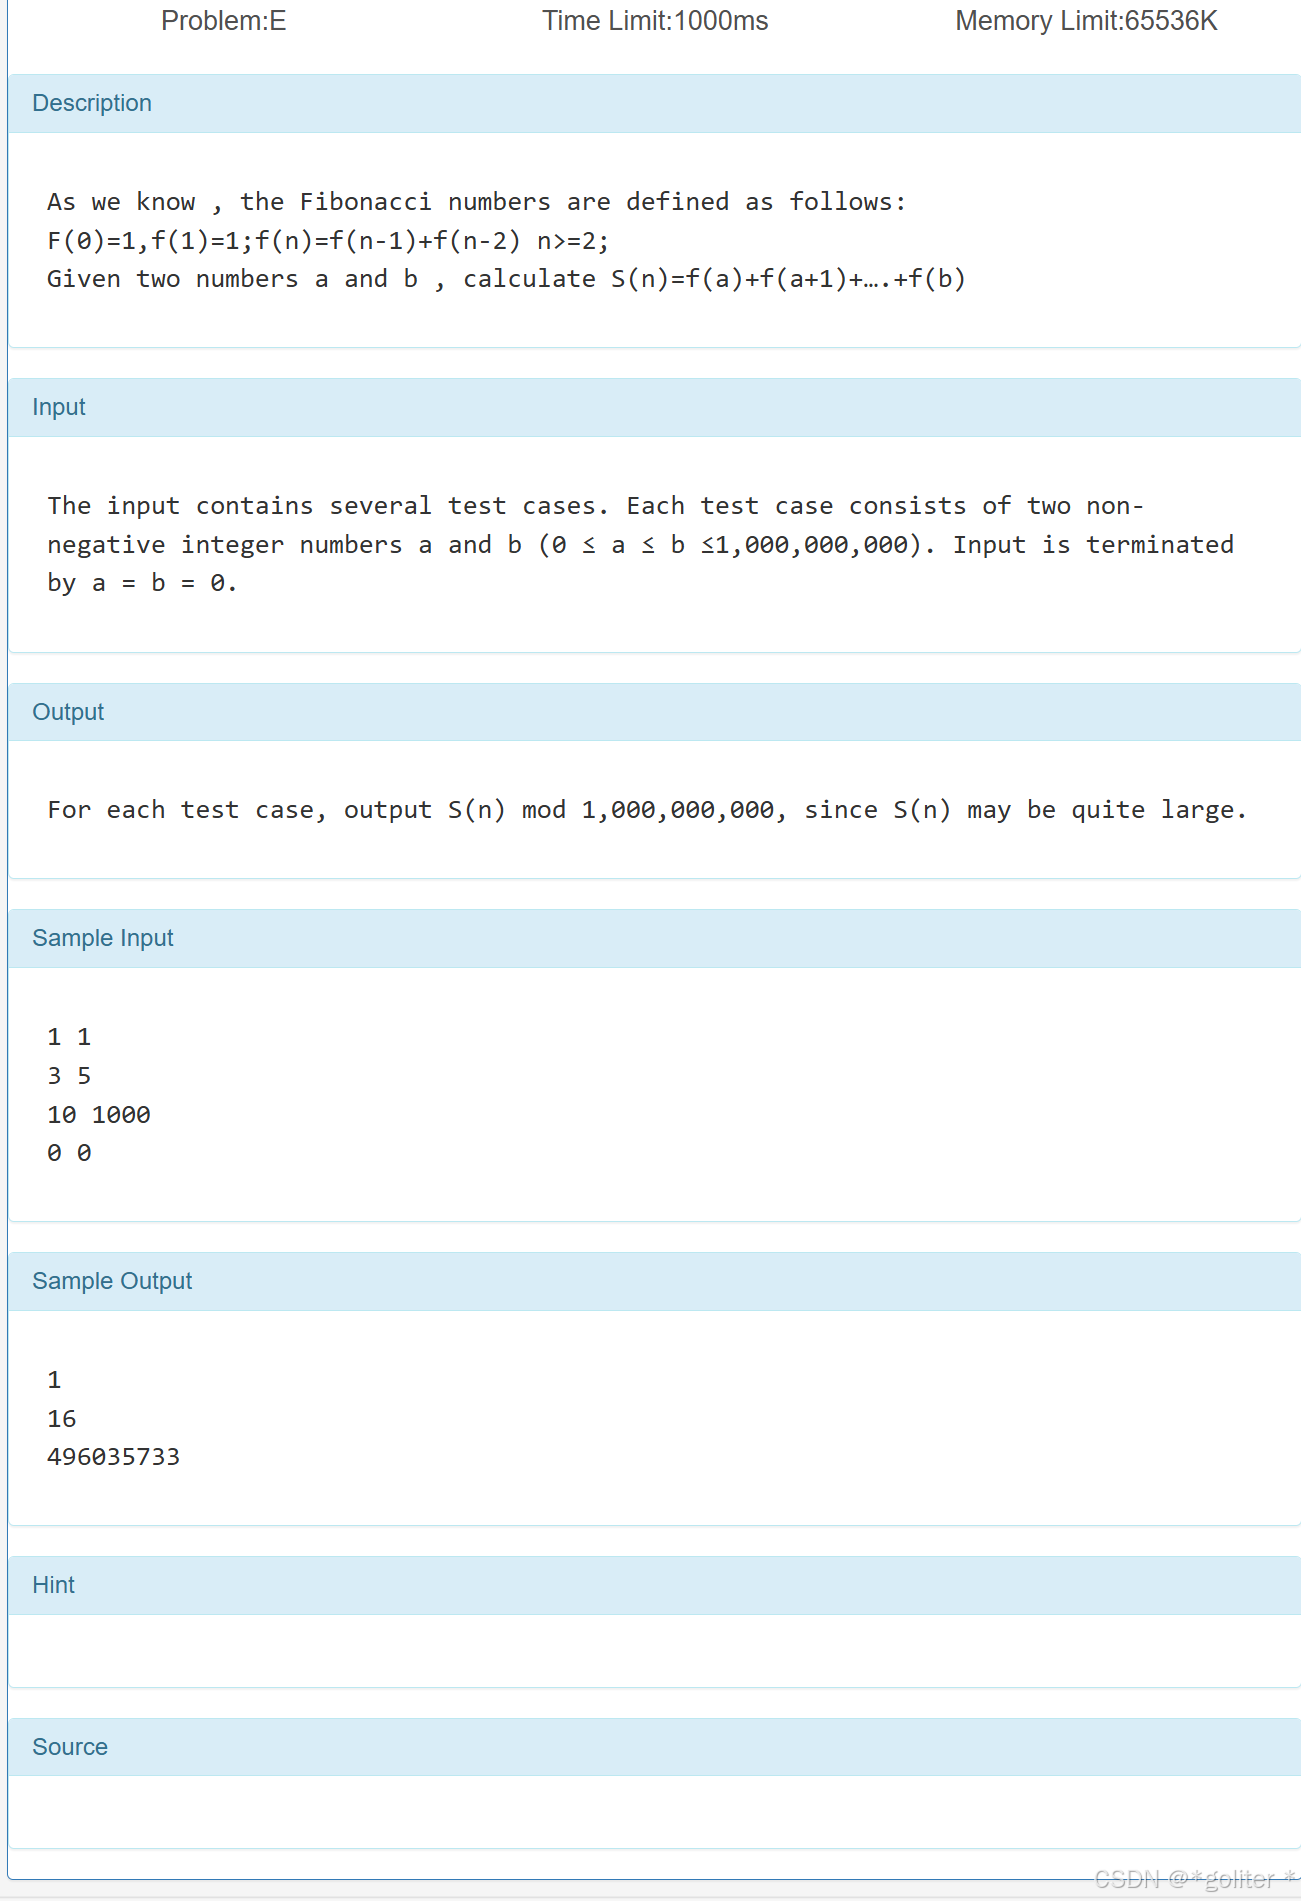Click the line starting 'As we know'
The height and width of the screenshot is (1901, 1301).
(x=476, y=202)
